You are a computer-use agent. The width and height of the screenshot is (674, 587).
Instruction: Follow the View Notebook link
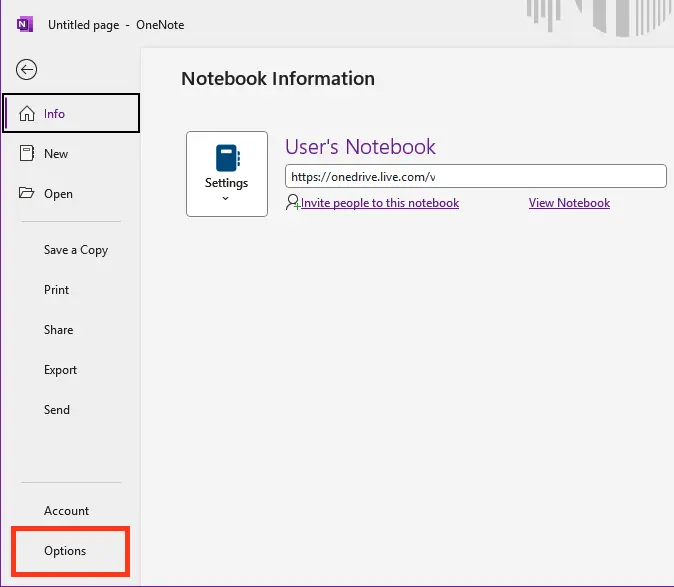pos(569,203)
